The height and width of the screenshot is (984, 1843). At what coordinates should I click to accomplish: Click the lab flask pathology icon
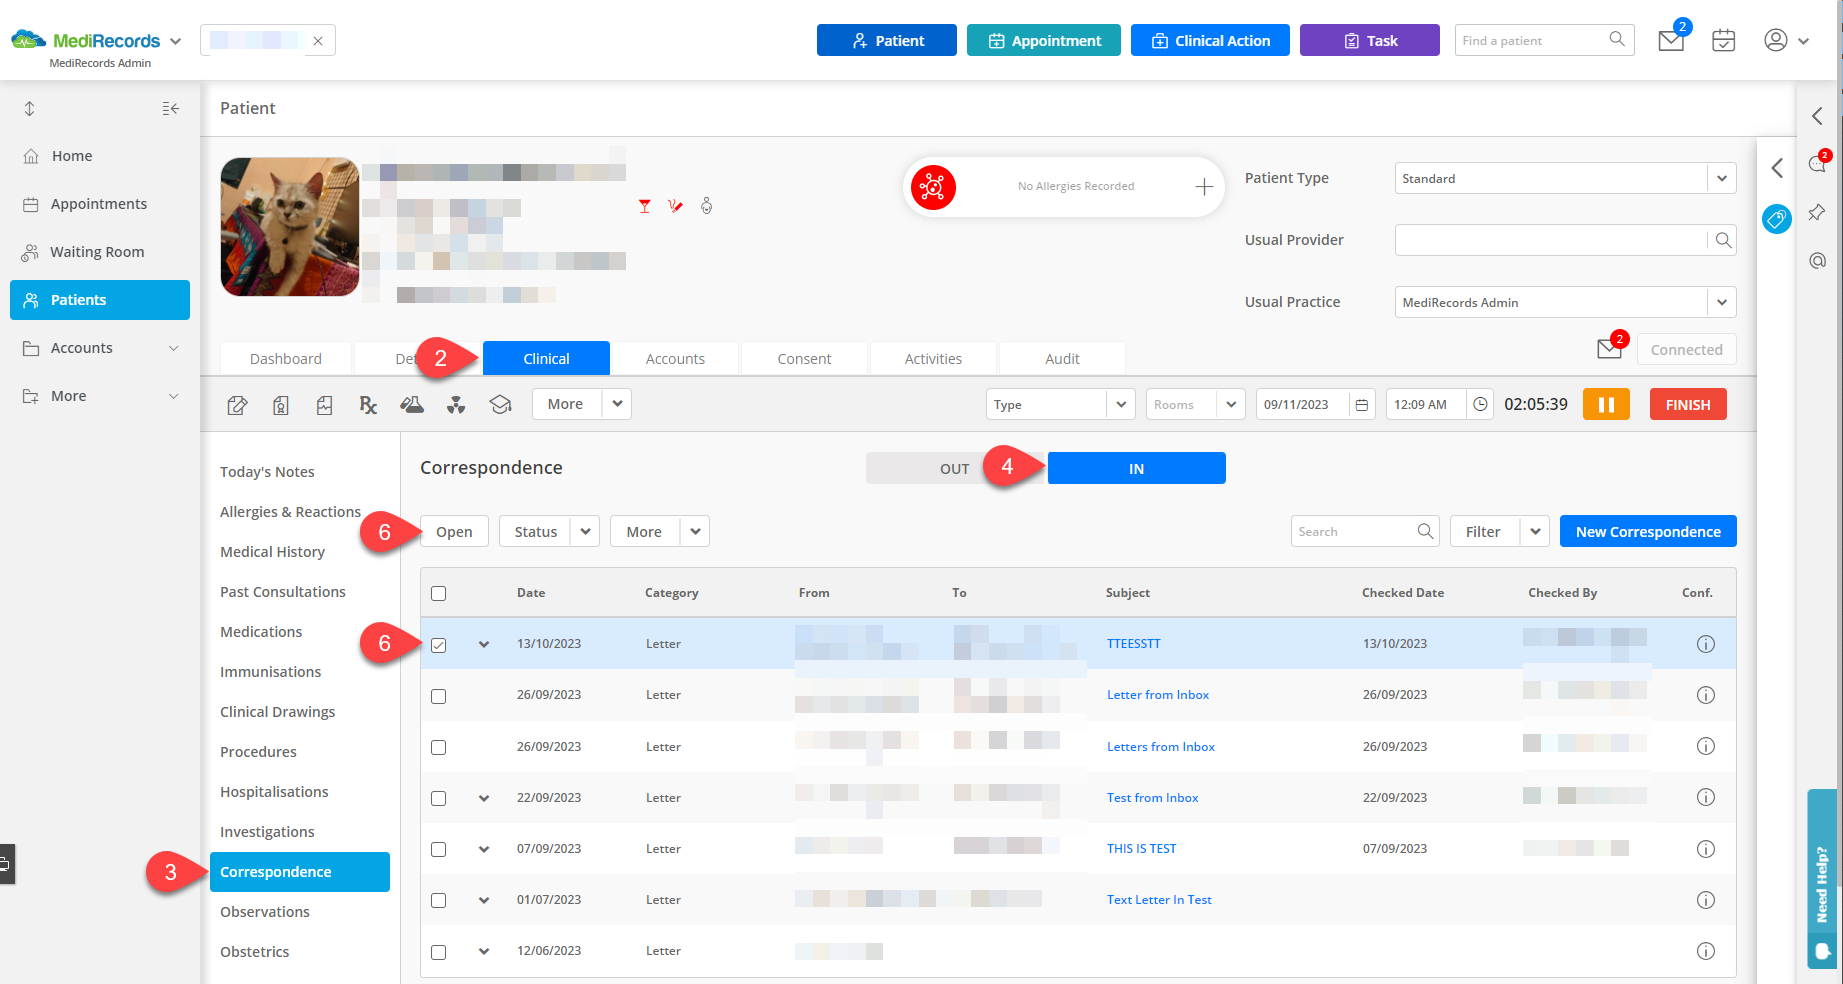point(412,405)
